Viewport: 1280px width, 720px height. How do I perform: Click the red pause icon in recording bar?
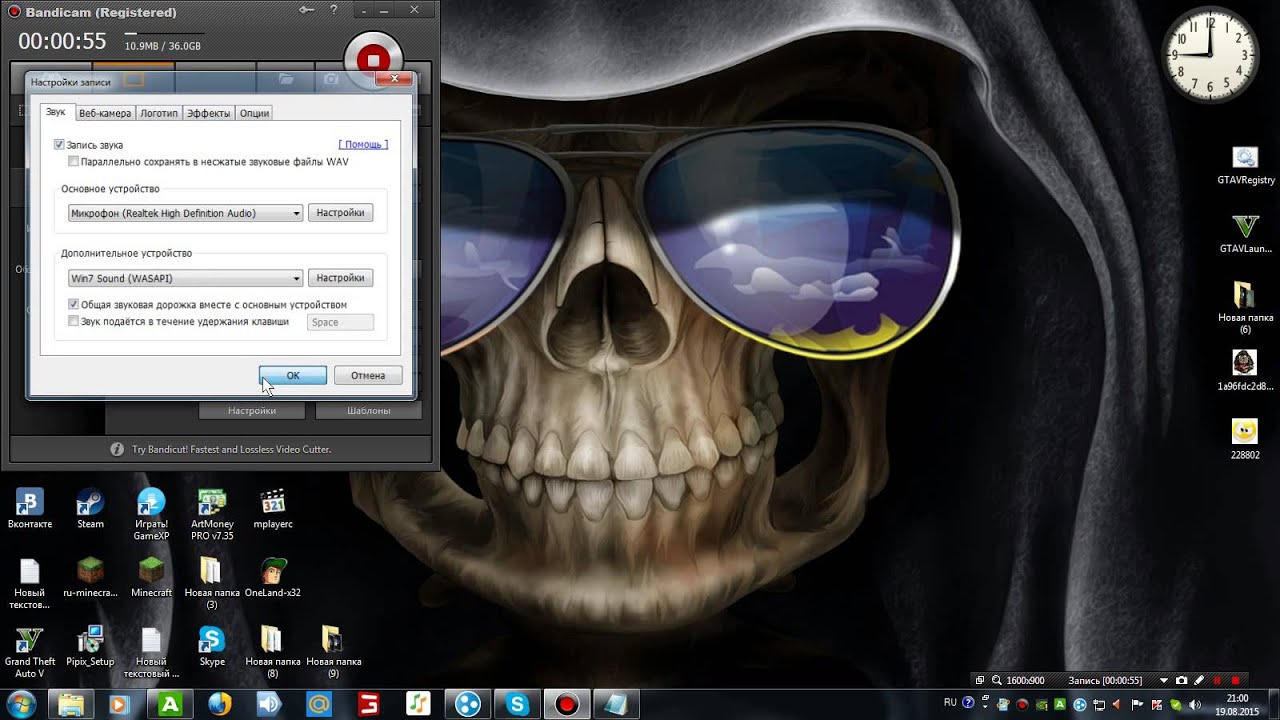(1217, 680)
